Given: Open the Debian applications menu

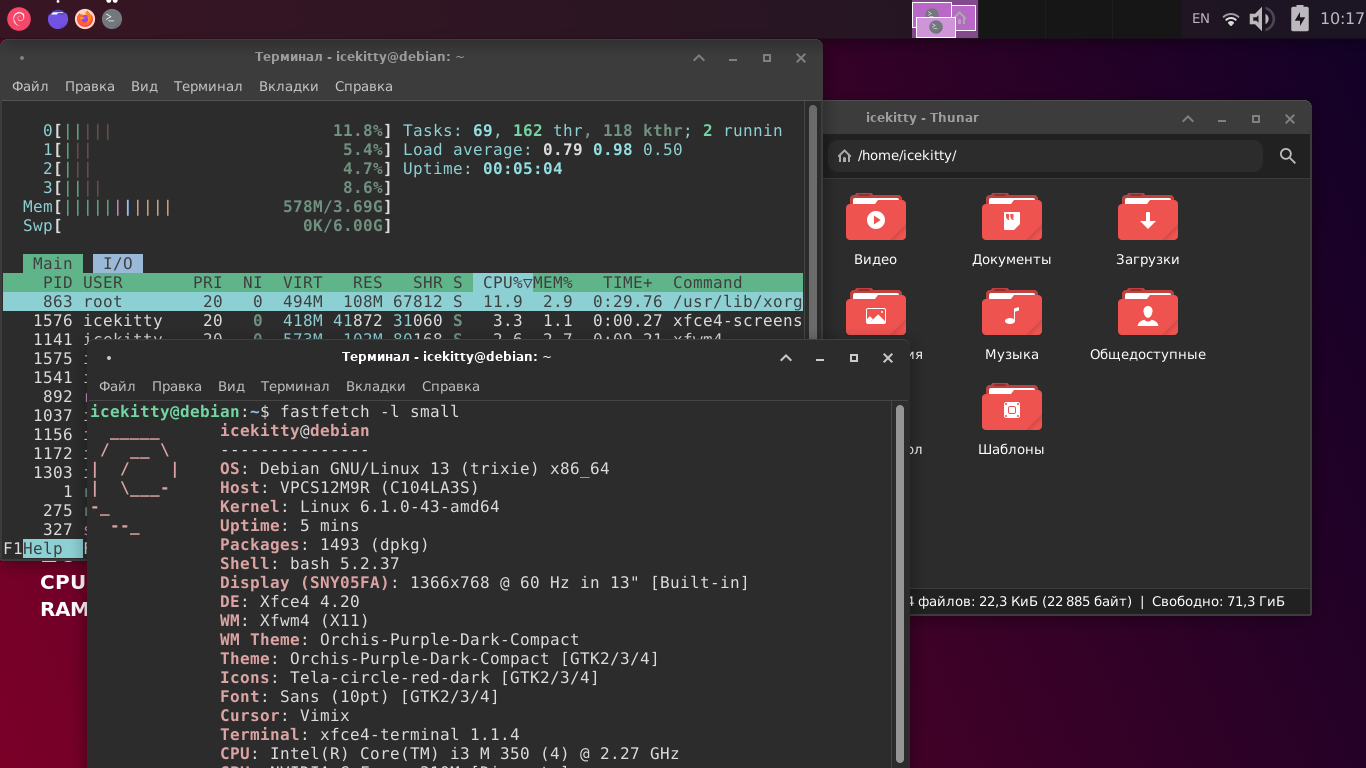Looking at the screenshot, I should [x=19, y=18].
